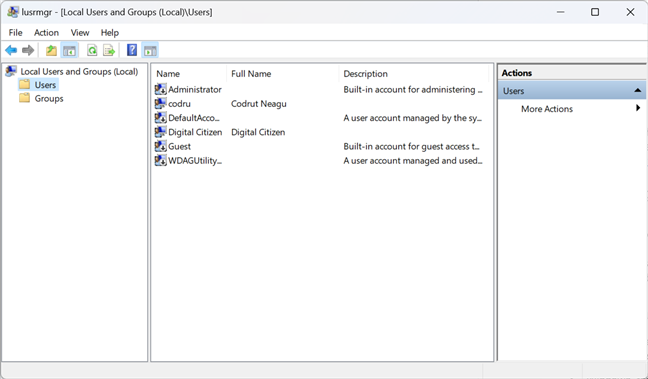Click the Back arrow toolbar icon
The height and width of the screenshot is (379, 648).
pos(11,50)
